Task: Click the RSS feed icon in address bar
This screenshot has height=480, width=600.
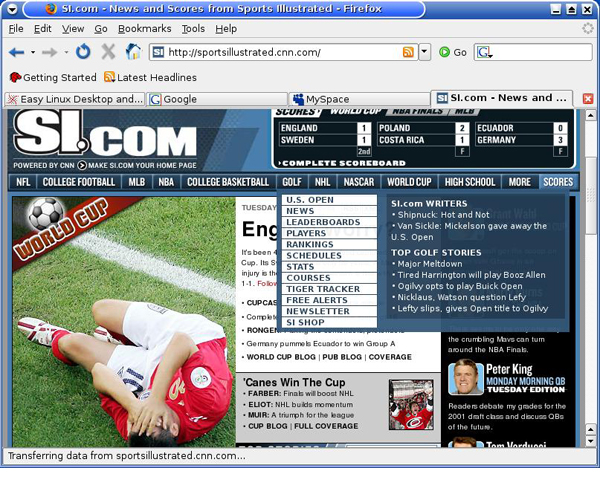Action: tap(408, 52)
